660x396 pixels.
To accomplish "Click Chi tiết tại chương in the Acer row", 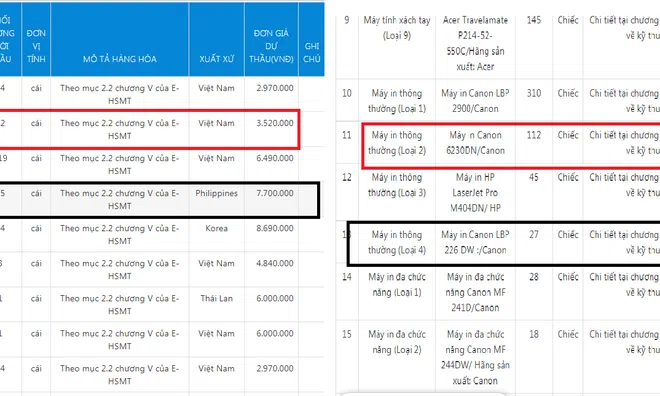I will tap(624, 20).
